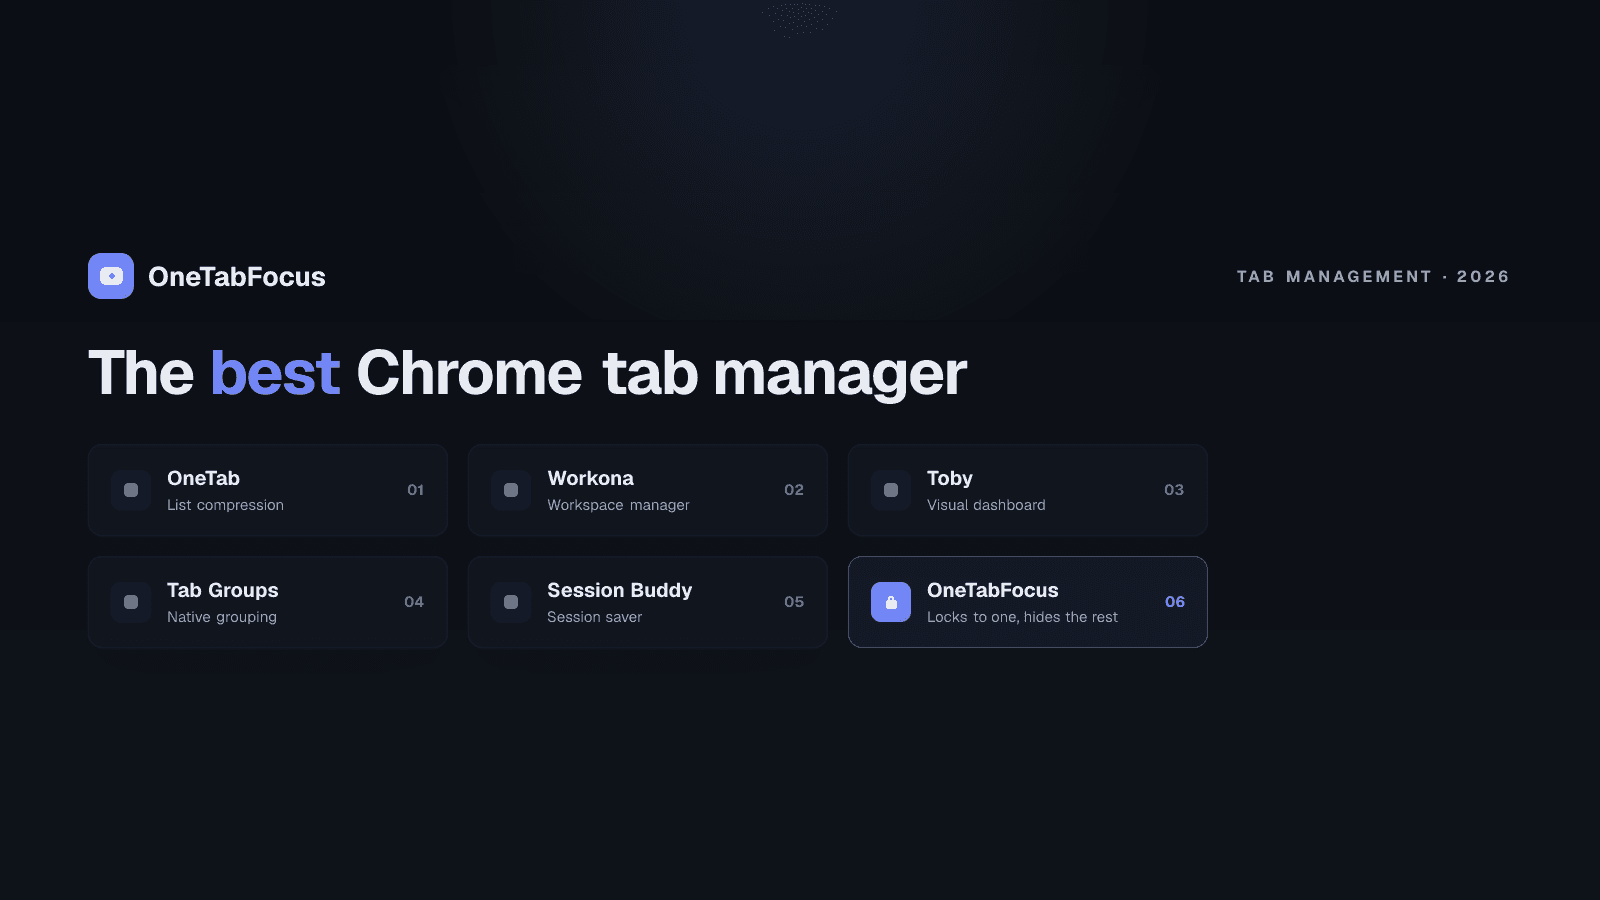The image size is (1600, 900).
Task: Click 'Session saver' subtitle
Action: [594, 617]
